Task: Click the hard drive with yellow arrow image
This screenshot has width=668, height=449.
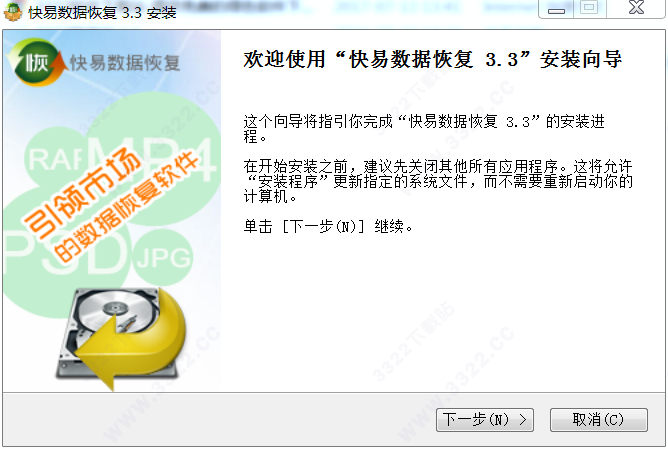Action: 121,339
